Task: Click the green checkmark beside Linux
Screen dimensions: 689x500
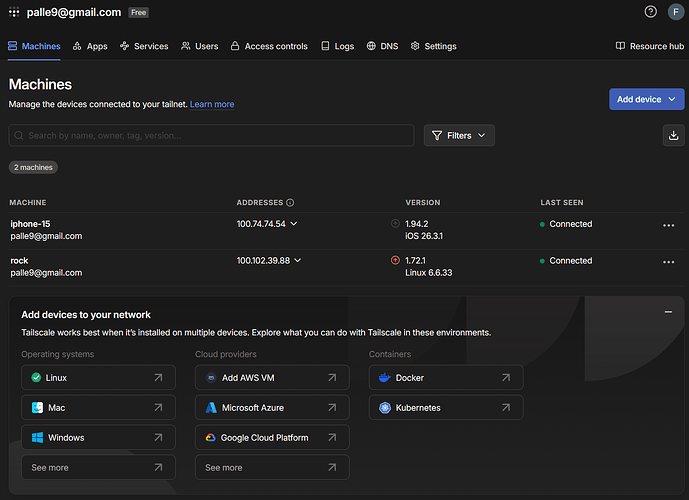Action: coord(36,377)
